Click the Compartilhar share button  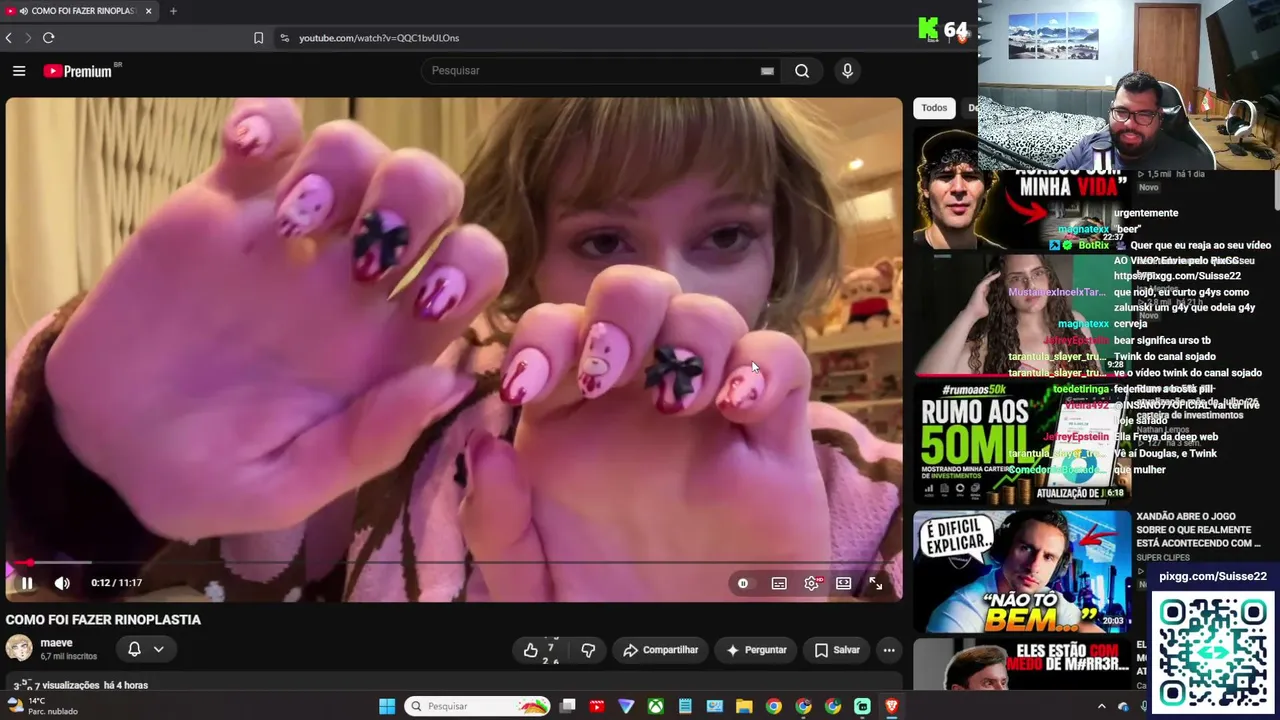tap(661, 650)
